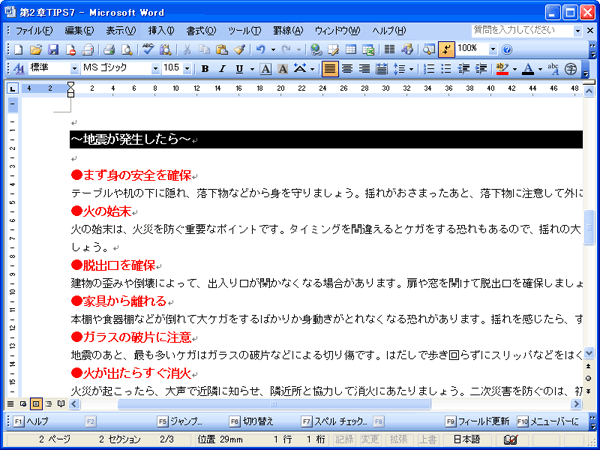Toggle Bold formatting
This screenshot has height=450, width=600.
point(205,69)
